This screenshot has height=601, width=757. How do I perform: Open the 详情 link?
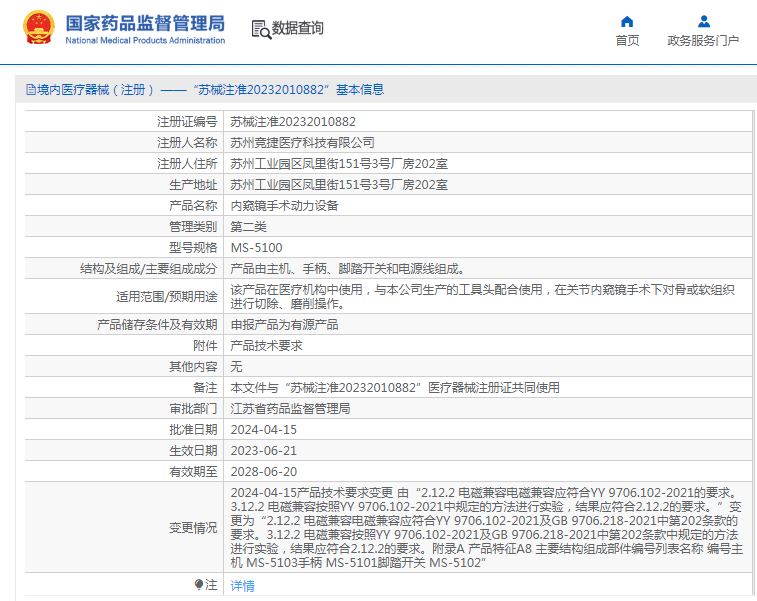pos(242,586)
